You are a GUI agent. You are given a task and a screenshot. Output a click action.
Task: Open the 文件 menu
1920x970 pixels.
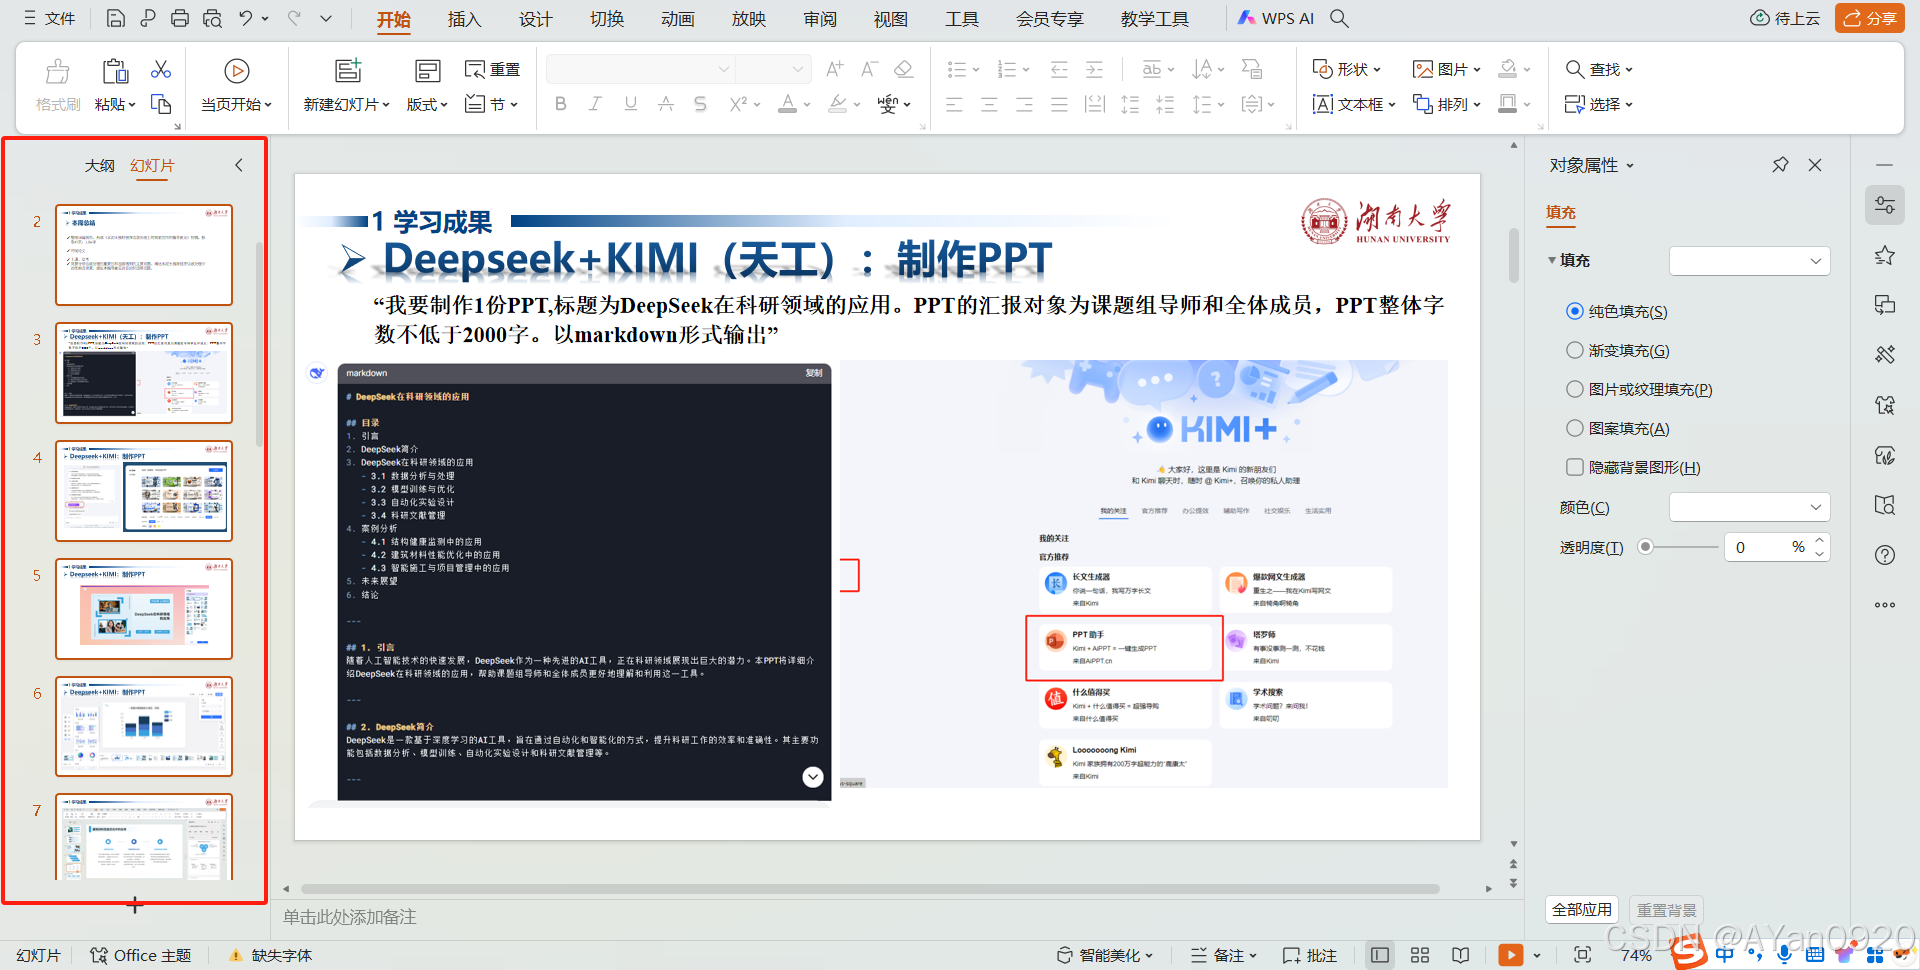click(x=49, y=18)
